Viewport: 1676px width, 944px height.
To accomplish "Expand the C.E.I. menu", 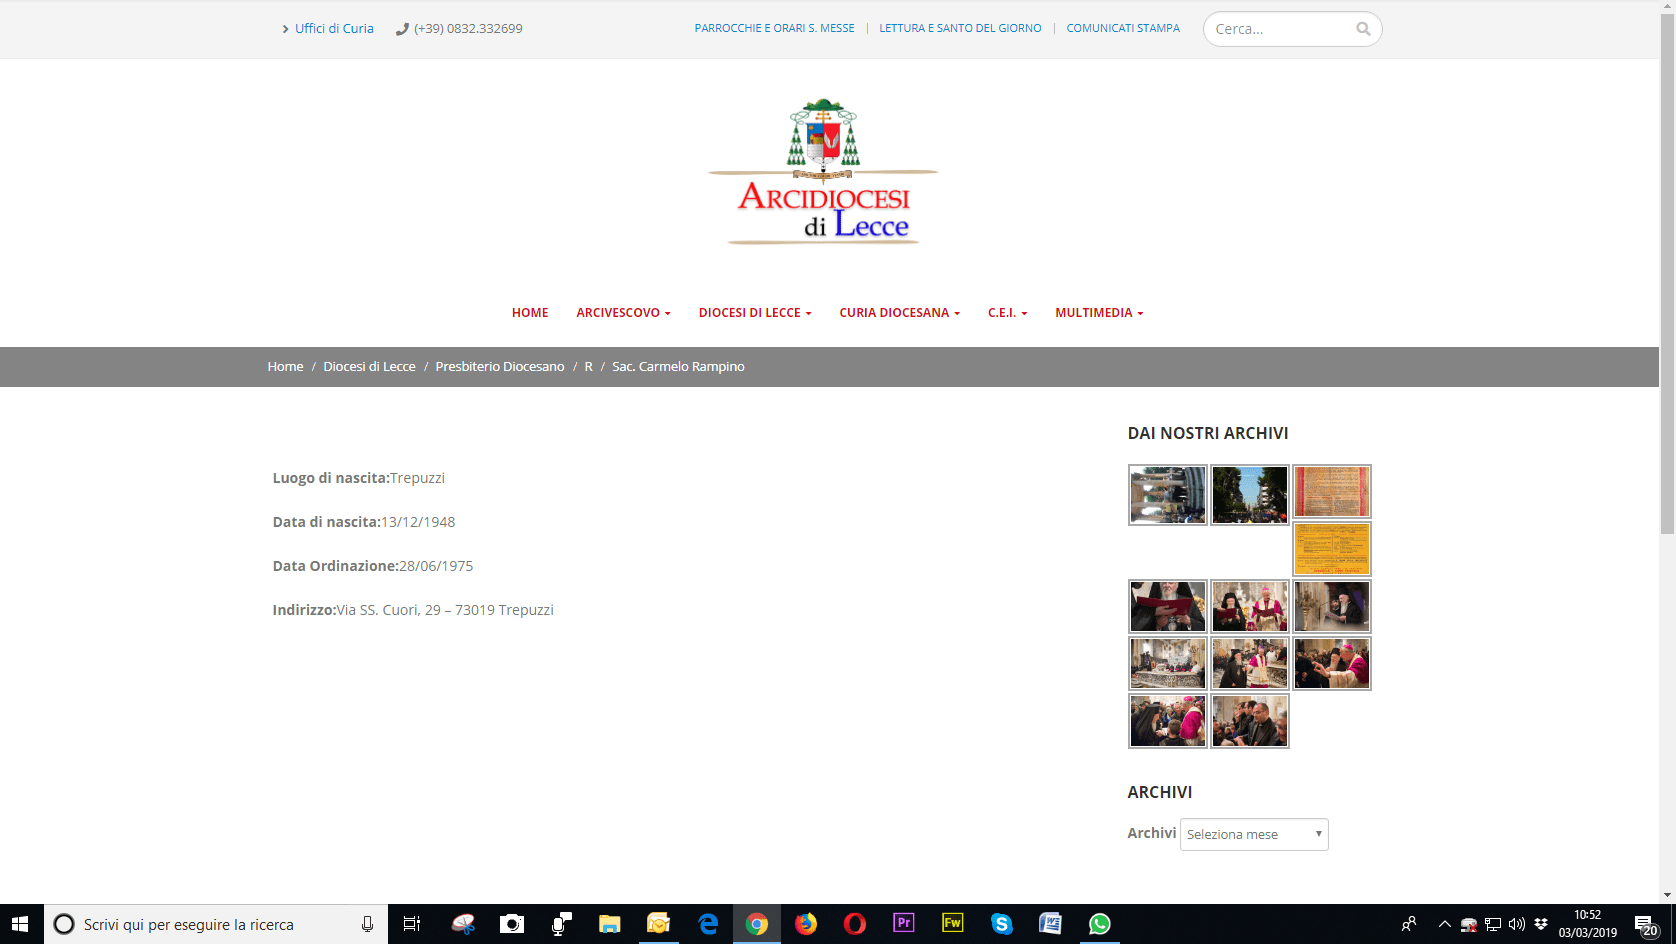I will [1007, 313].
